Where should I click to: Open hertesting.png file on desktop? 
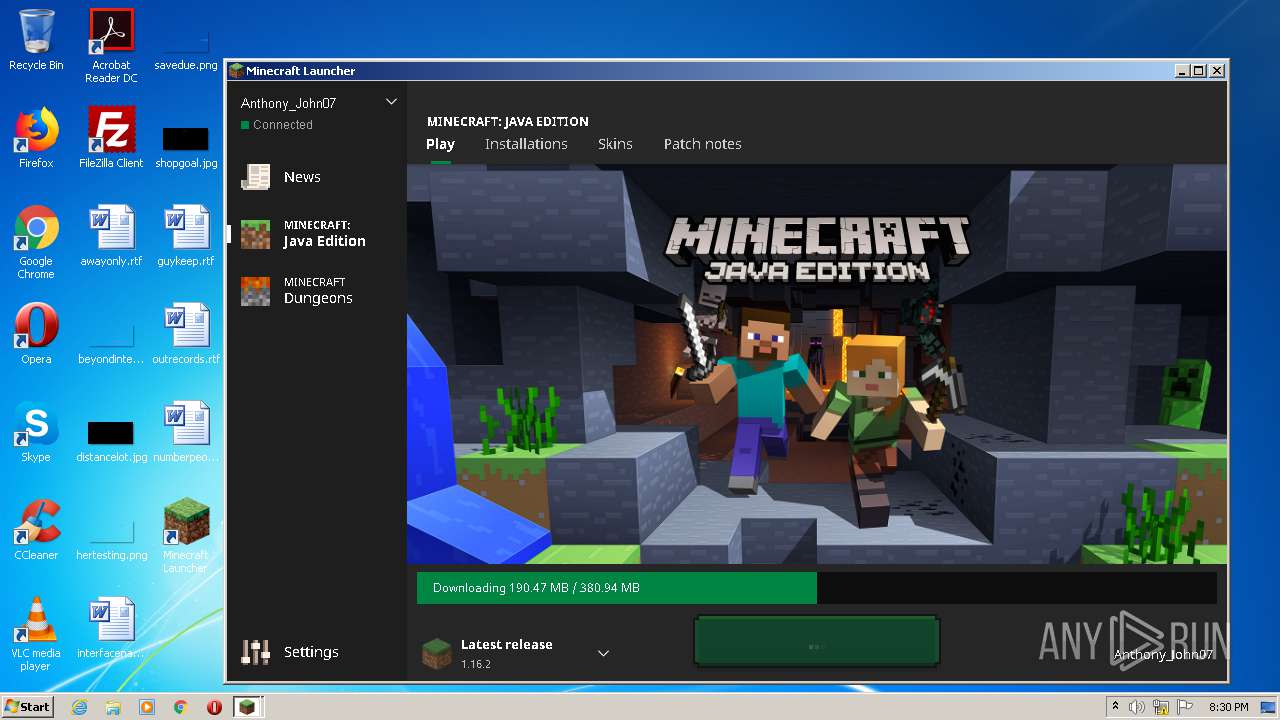111,538
